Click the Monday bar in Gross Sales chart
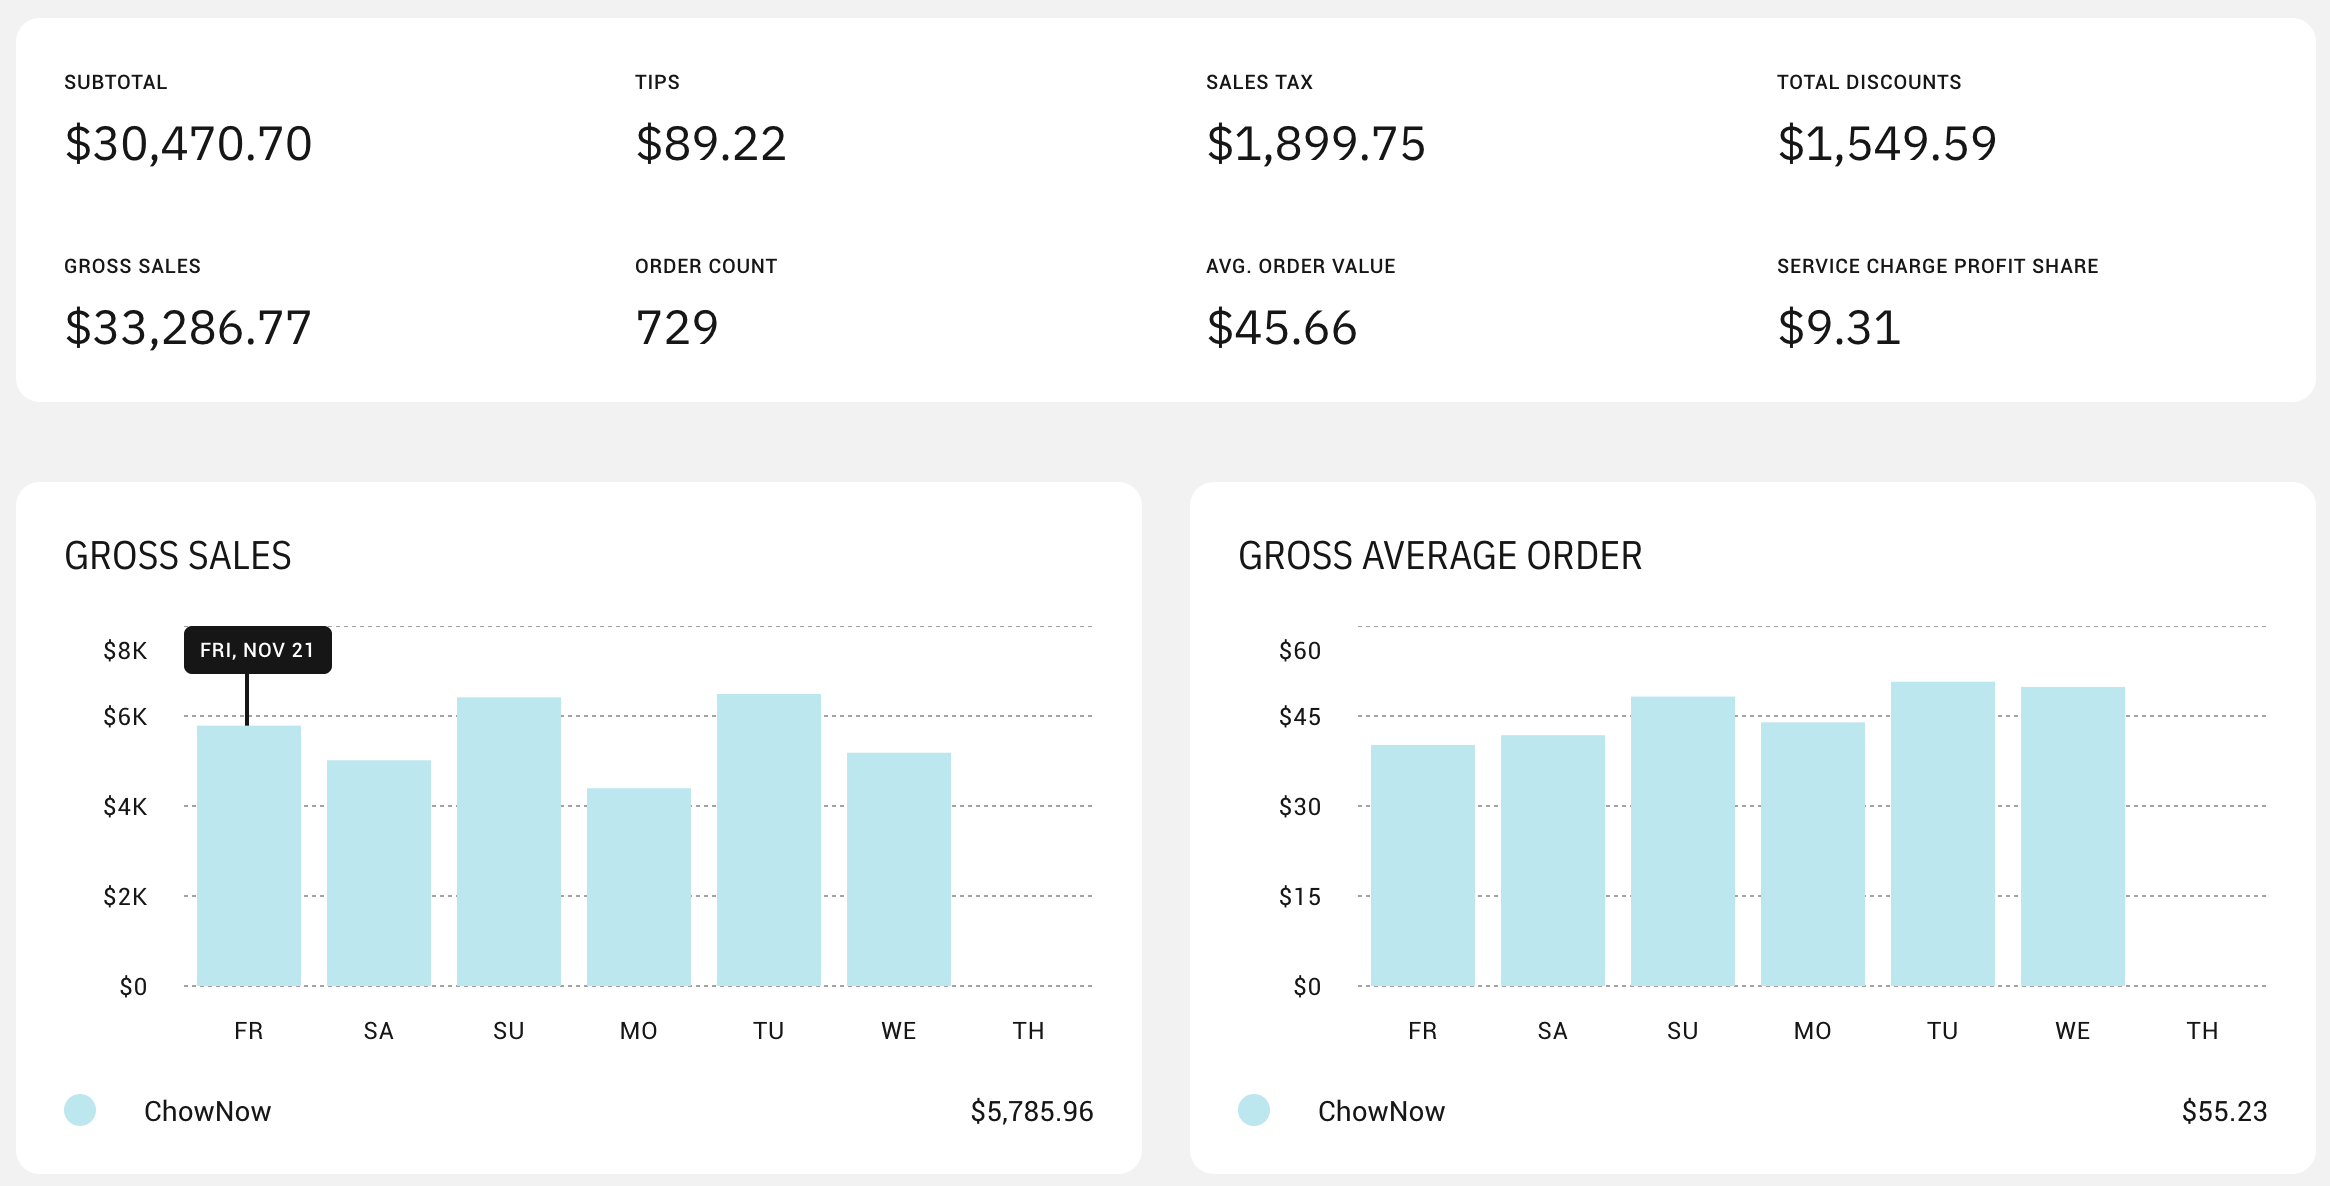 (x=638, y=886)
